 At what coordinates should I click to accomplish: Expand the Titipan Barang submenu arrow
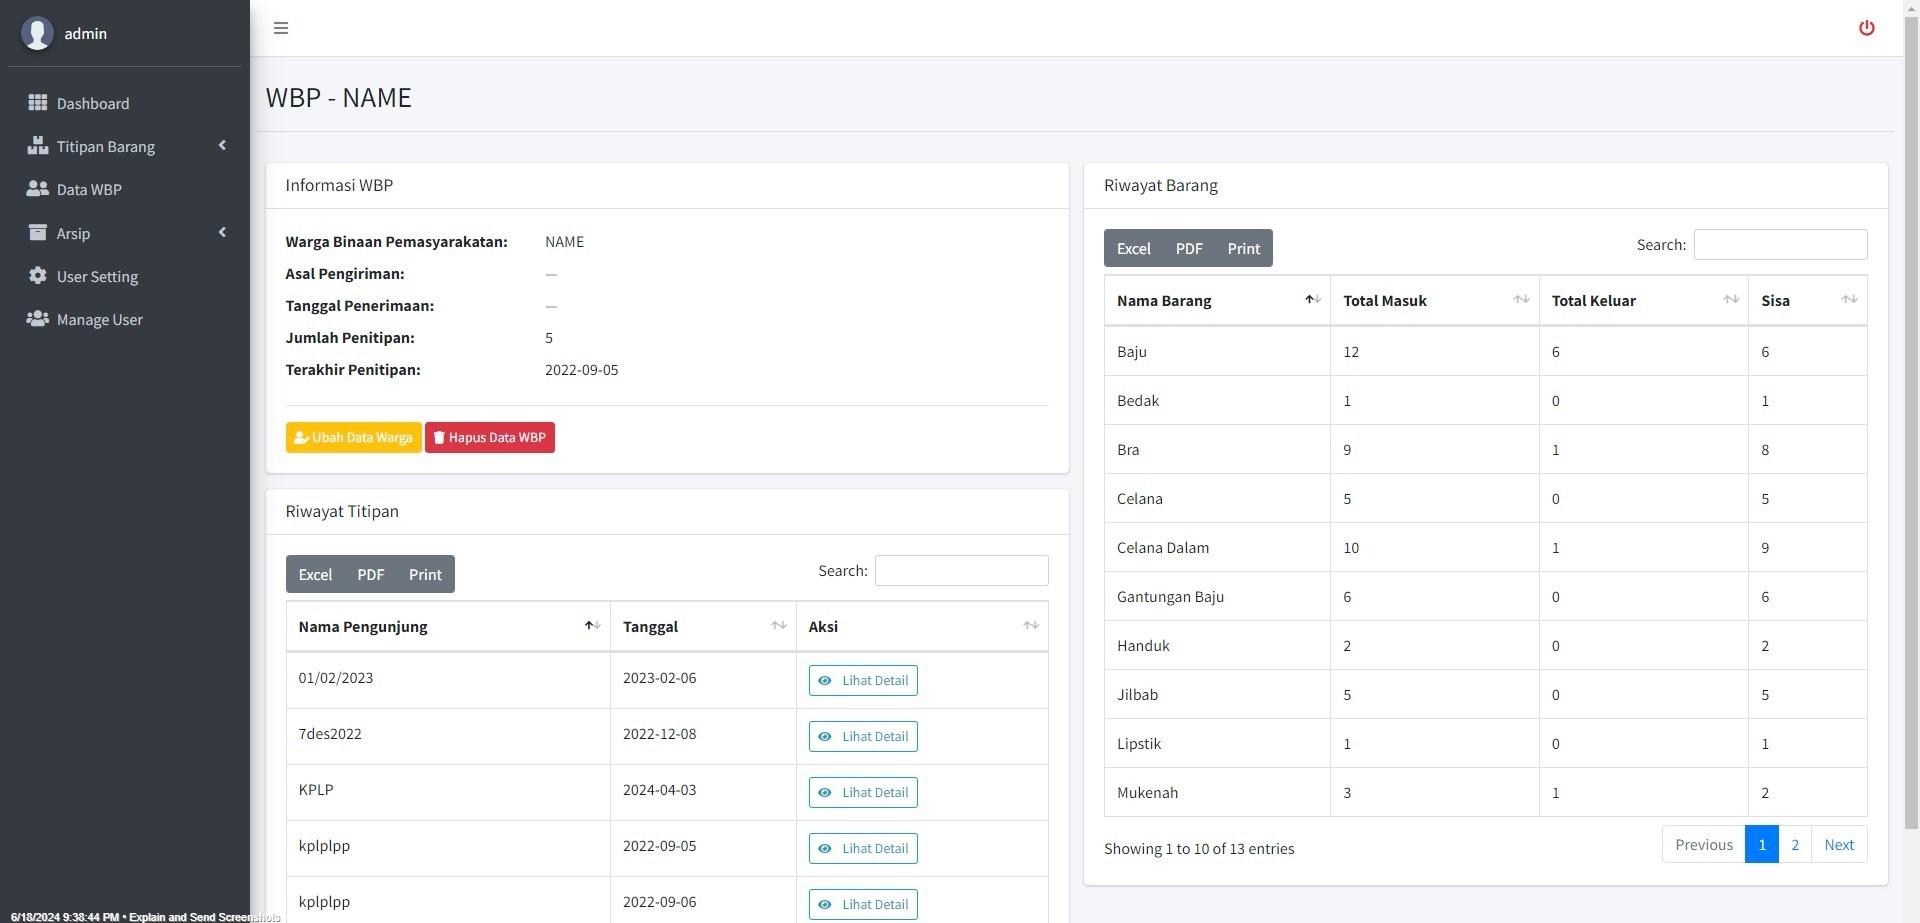point(222,146)
